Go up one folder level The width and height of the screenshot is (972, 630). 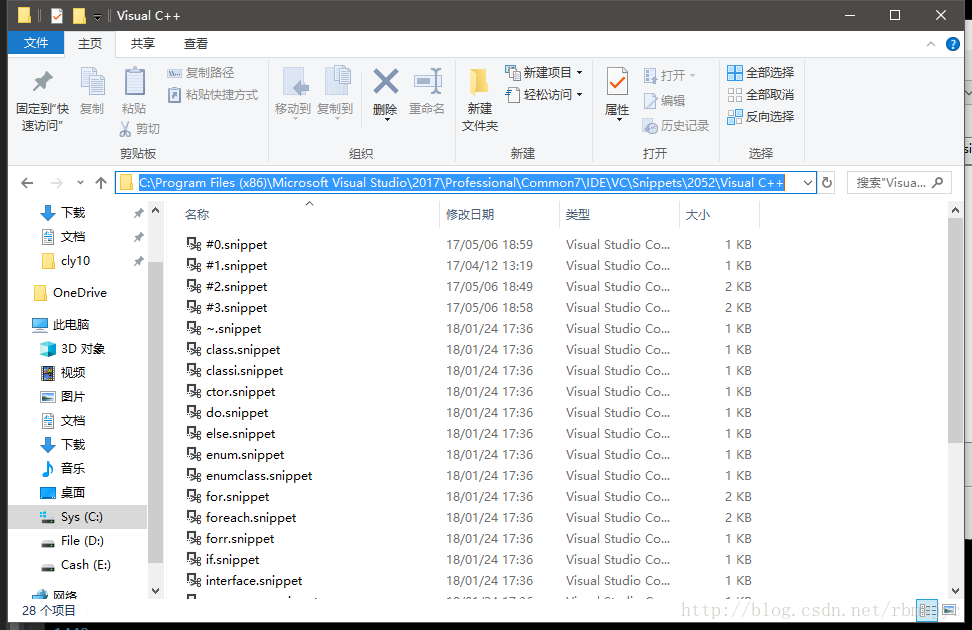[101, 183]
